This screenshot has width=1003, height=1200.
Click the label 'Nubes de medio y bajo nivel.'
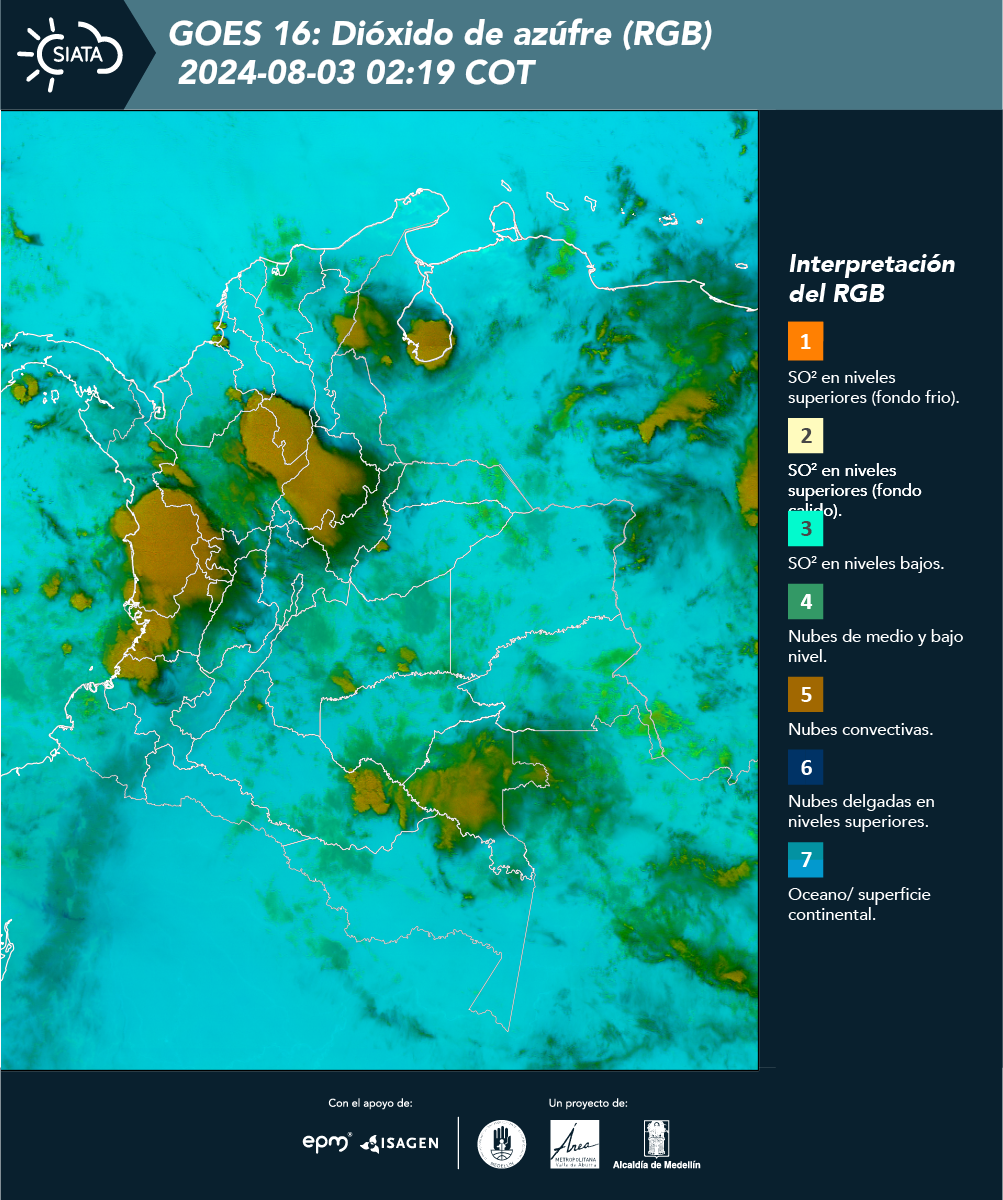click(x=876, y=646)
